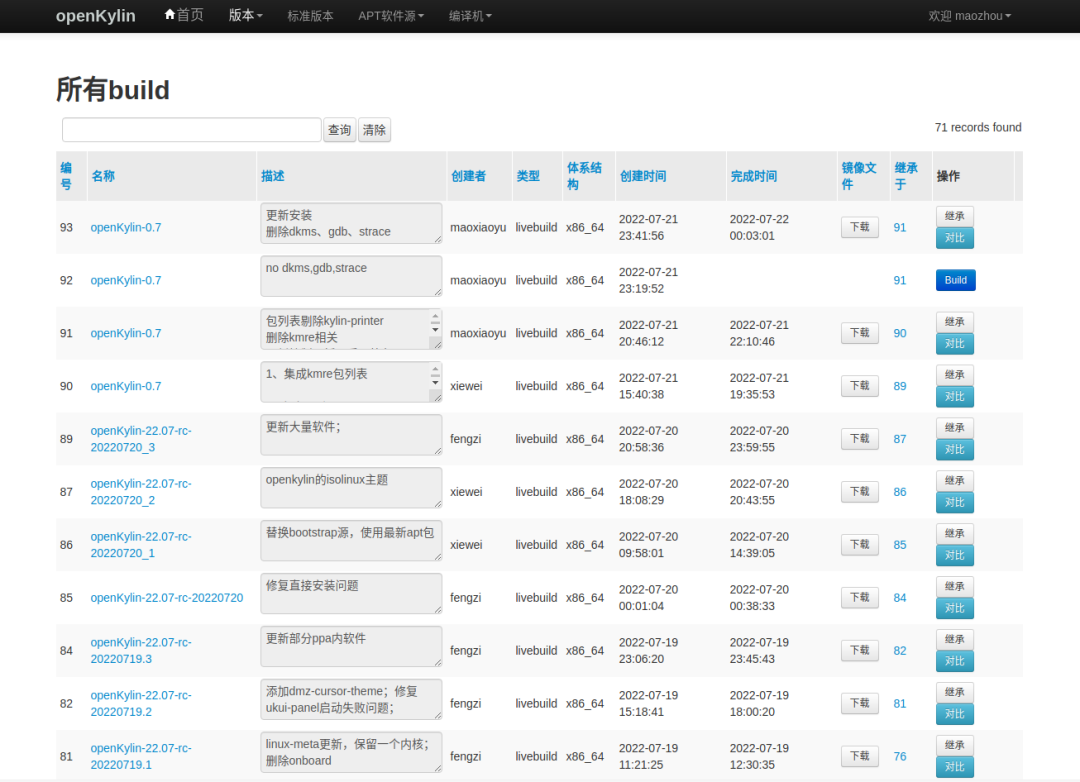Select creator cell maoxiaoyu in row 93
Image resolution: width=1080 pixels, height=782 pixels.
tap(478, 227)
